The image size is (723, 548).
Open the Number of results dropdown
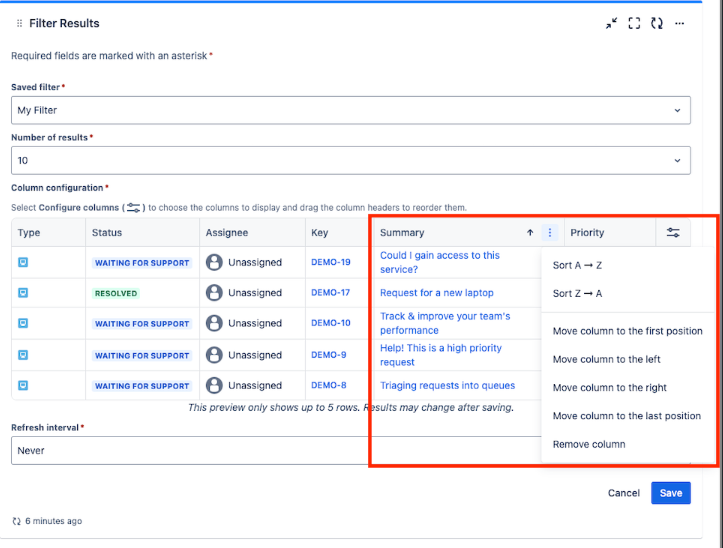[350, 161]
